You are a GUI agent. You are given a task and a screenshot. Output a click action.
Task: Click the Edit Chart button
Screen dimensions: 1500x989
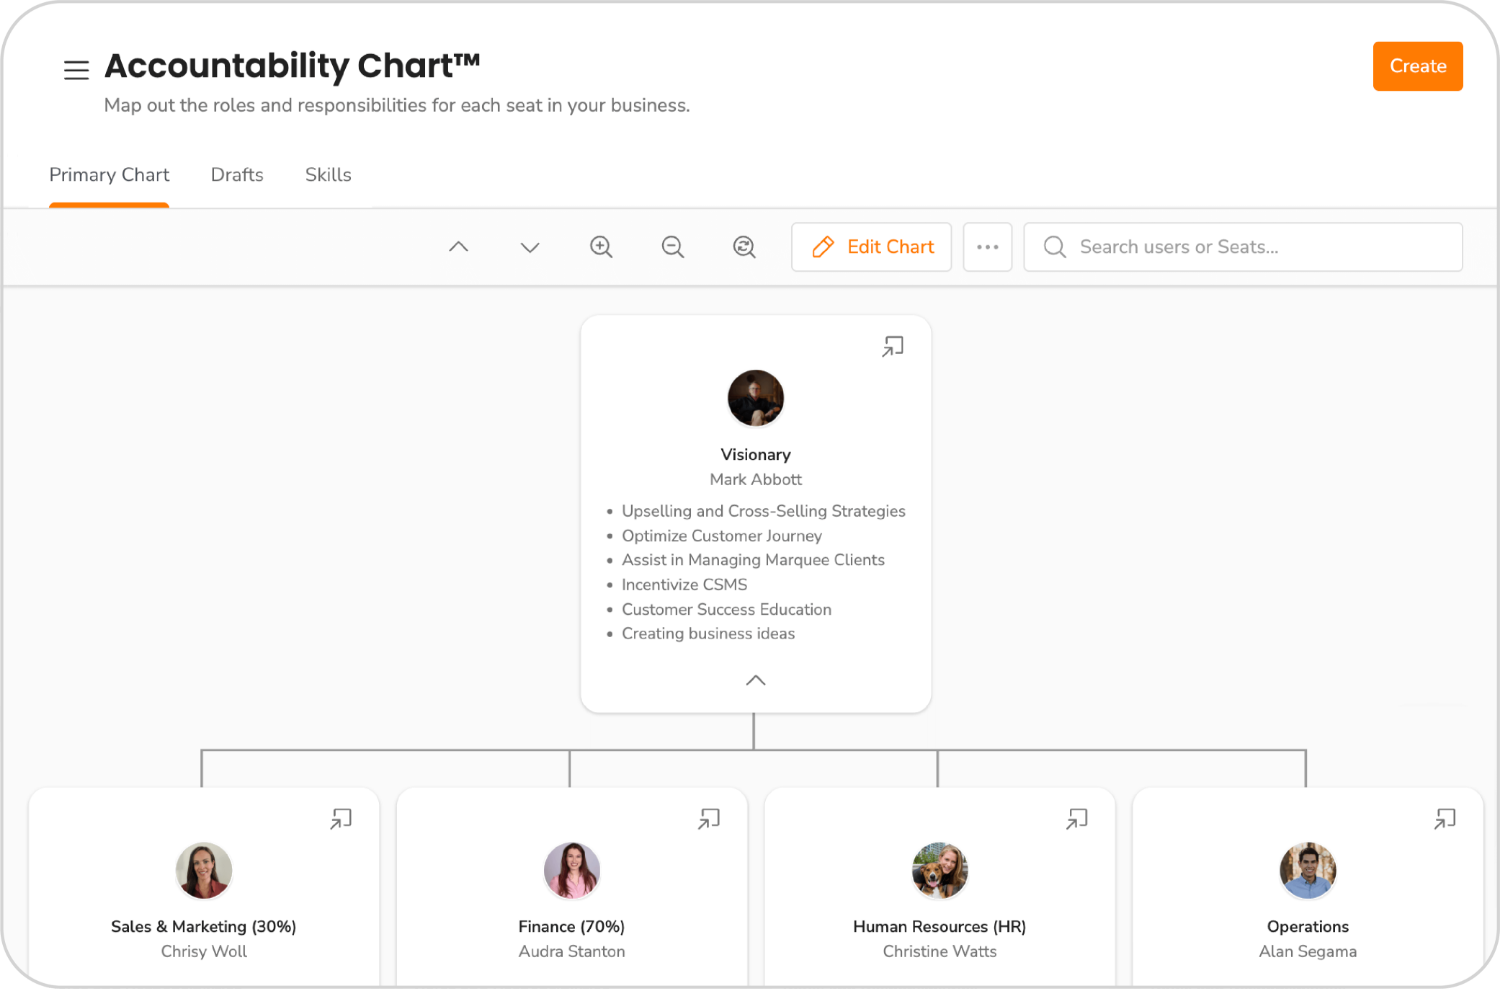(x=871, y=247)
